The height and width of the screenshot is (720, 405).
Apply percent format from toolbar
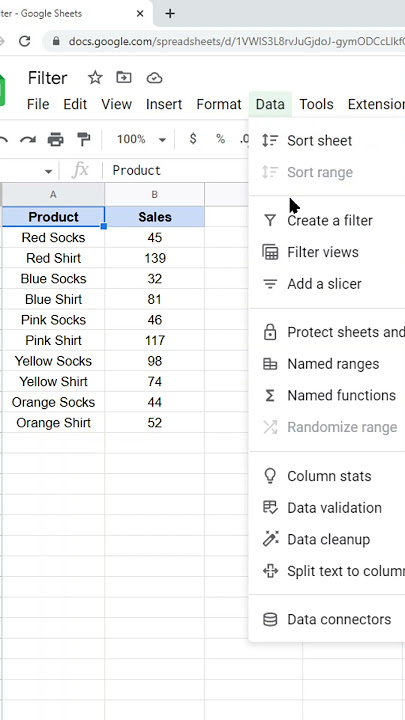(220, 139)
